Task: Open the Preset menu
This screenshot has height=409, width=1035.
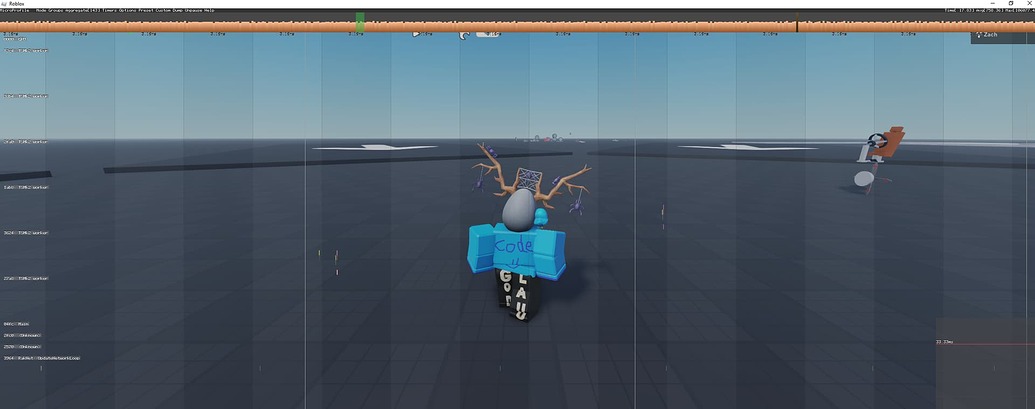Action: [x=145, y=11]
